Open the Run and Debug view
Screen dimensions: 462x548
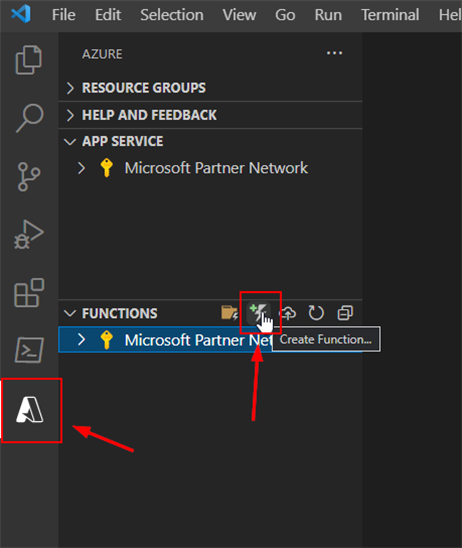29,235
